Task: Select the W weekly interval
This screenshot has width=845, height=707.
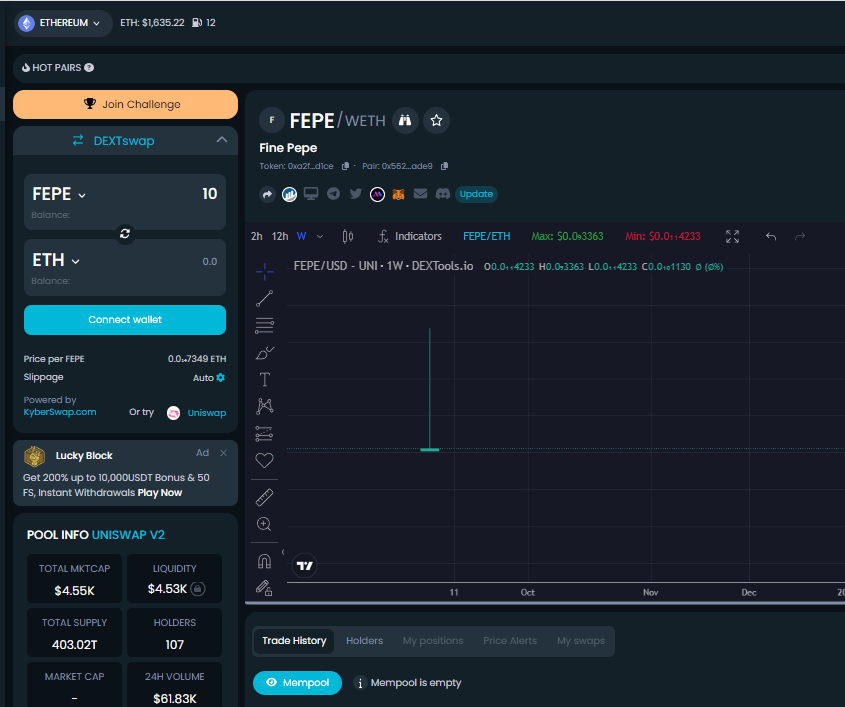Action: pyautogui.click(x=302, y=236)
